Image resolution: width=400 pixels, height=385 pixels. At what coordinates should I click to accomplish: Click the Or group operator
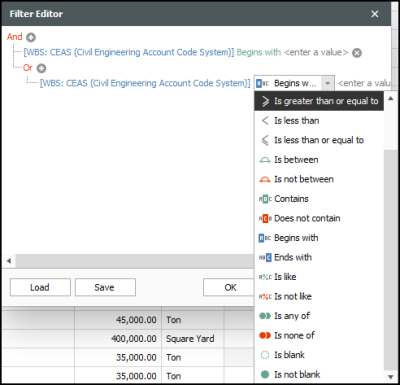pos(28,68)
